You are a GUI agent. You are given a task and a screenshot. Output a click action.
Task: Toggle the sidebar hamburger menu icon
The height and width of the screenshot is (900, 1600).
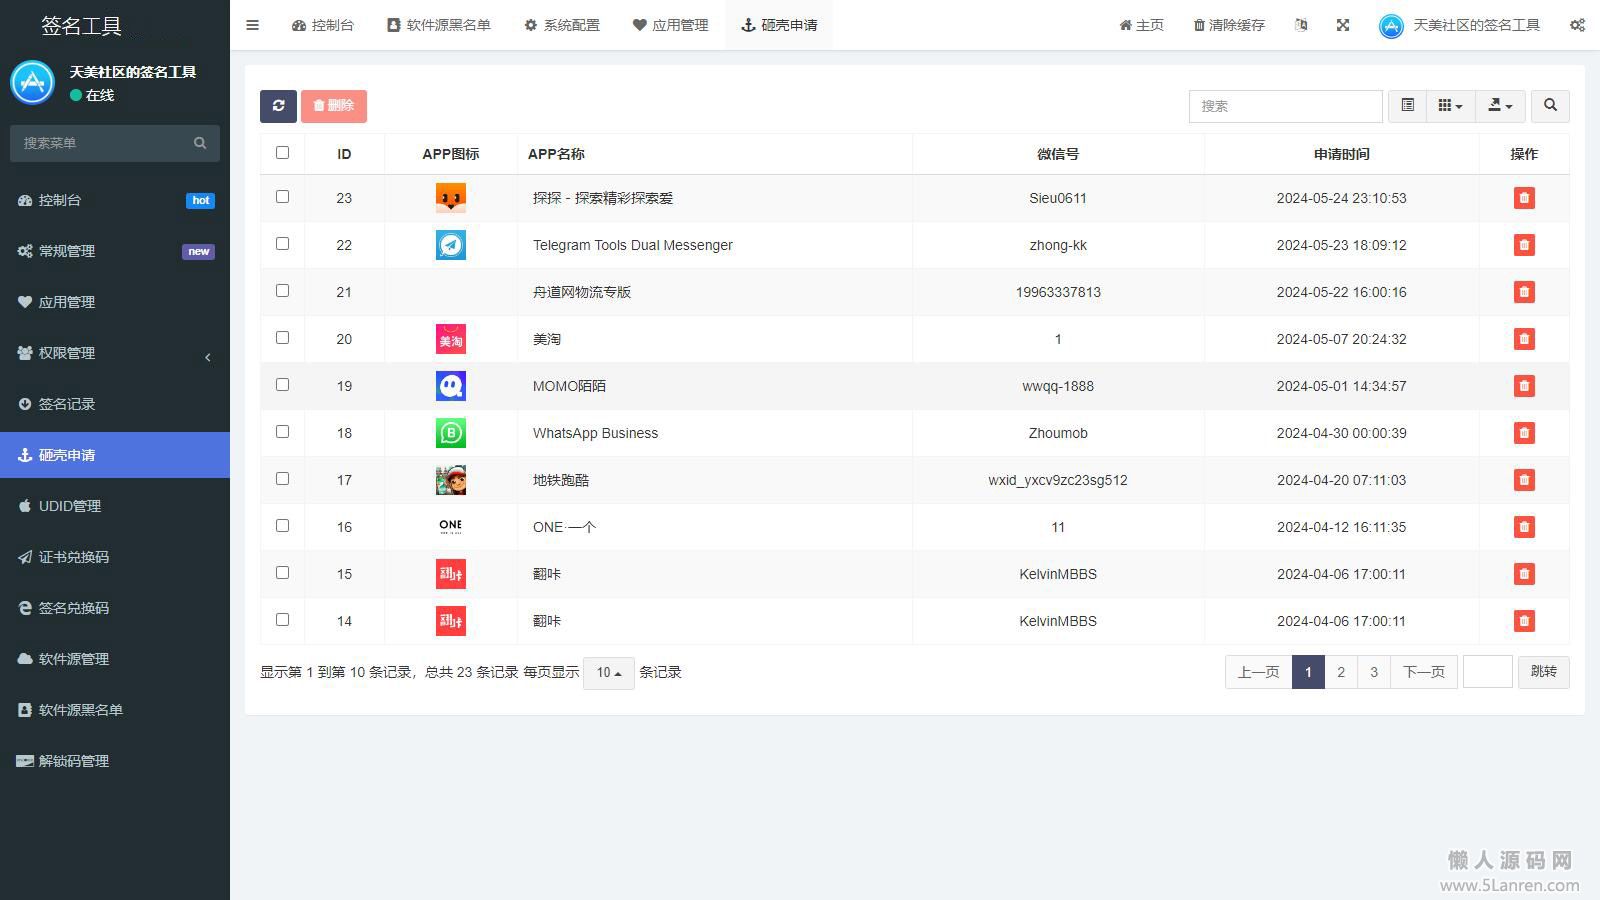click(253, 25)
